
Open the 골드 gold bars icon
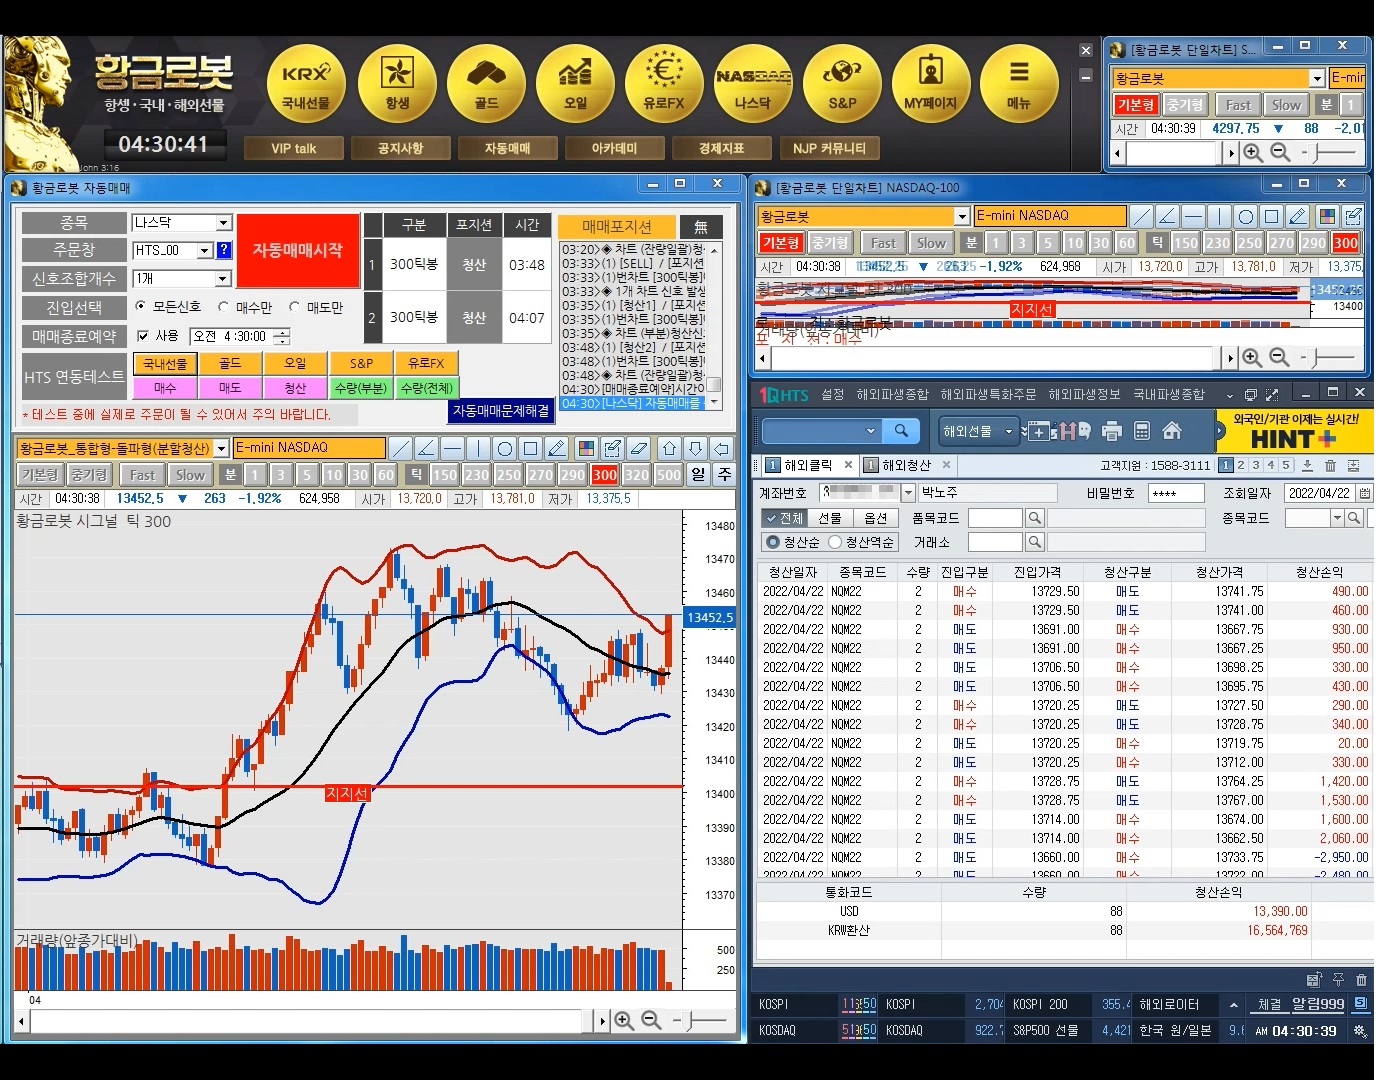(x=486, y=83)
